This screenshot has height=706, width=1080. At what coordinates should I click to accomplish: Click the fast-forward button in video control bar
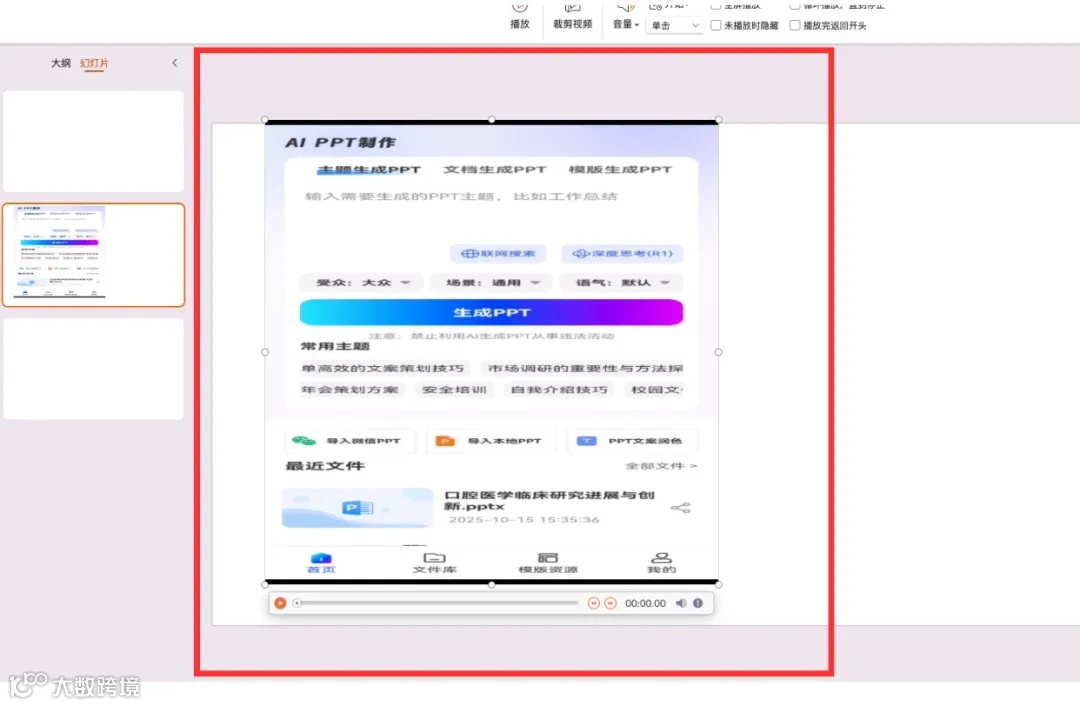click(610, 603)
